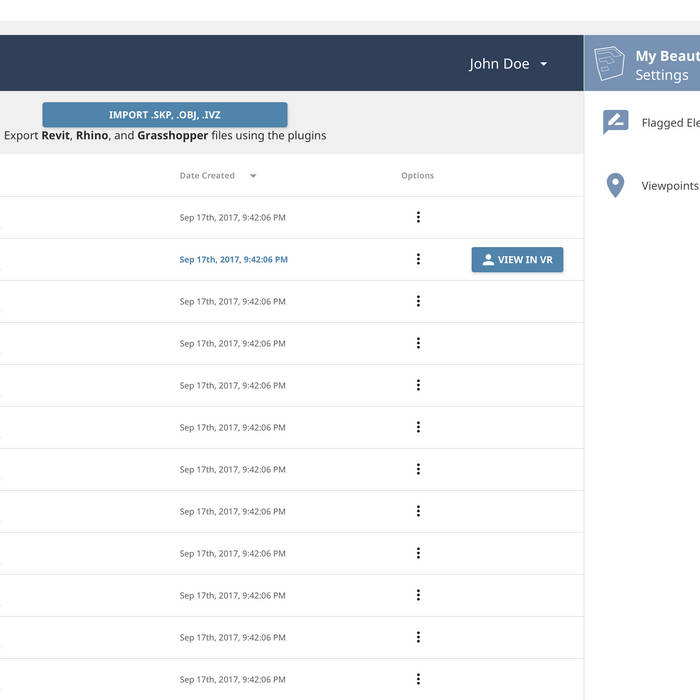700x700 pixels.
Task: Open the Settings link in project header
Action: [x=661, y=75]
